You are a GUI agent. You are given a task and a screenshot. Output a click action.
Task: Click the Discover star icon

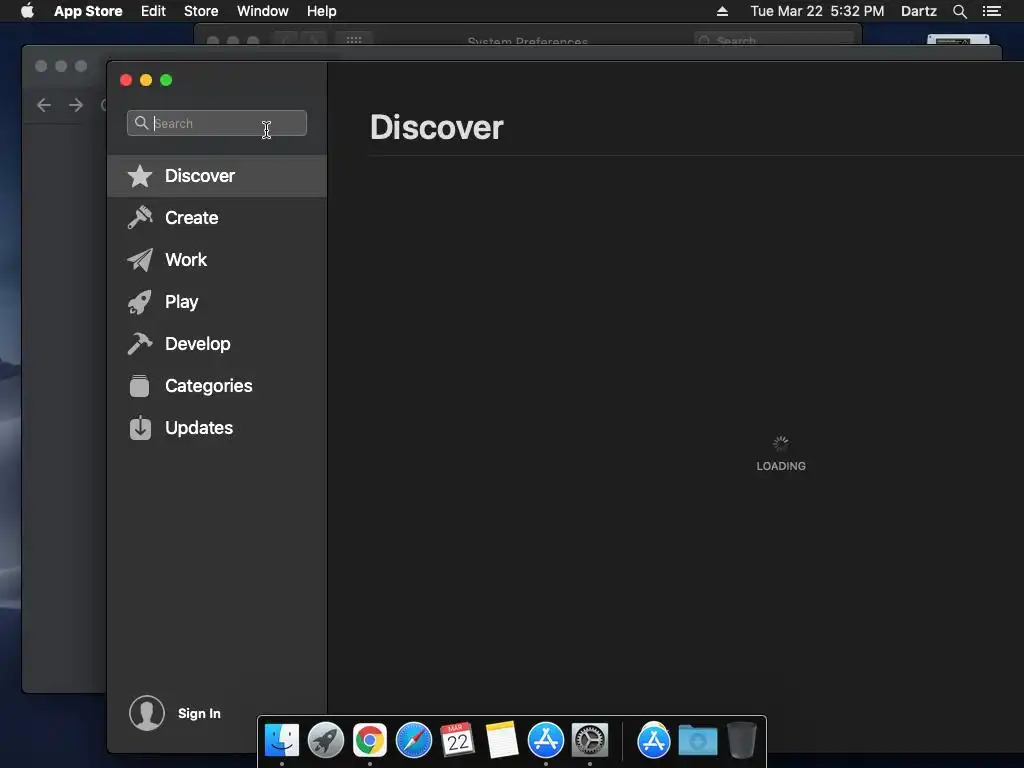point(140,176)
